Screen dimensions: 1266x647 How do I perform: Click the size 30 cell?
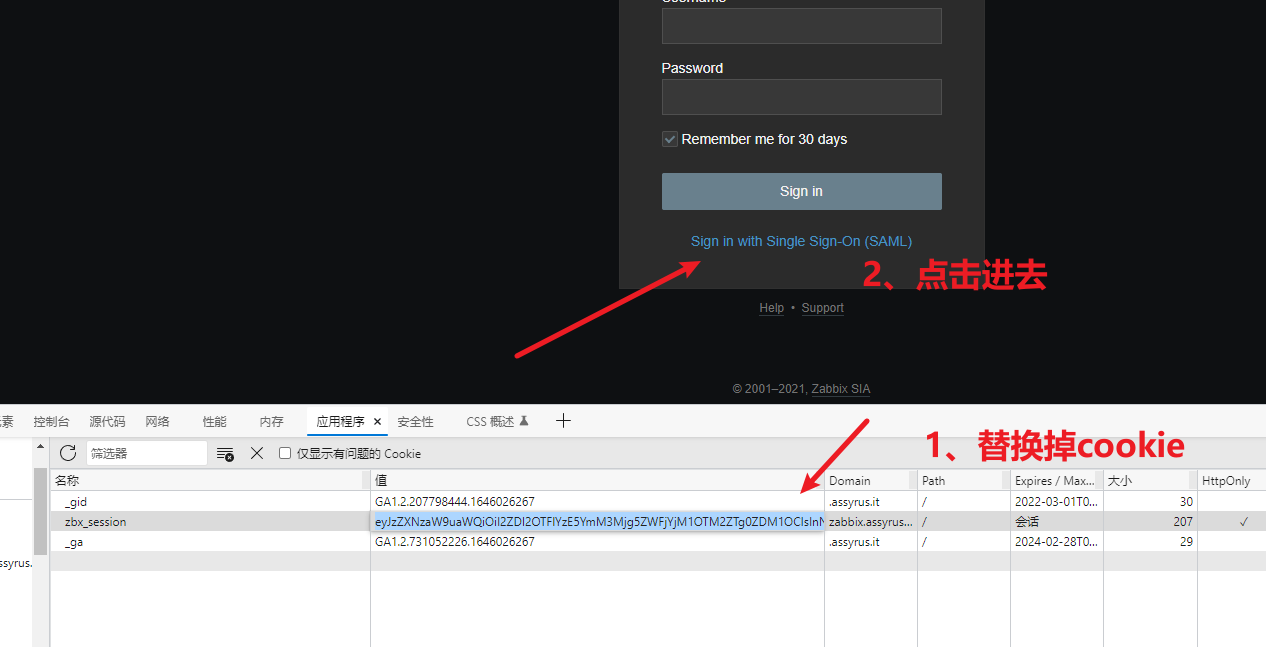coord(1150,502)
